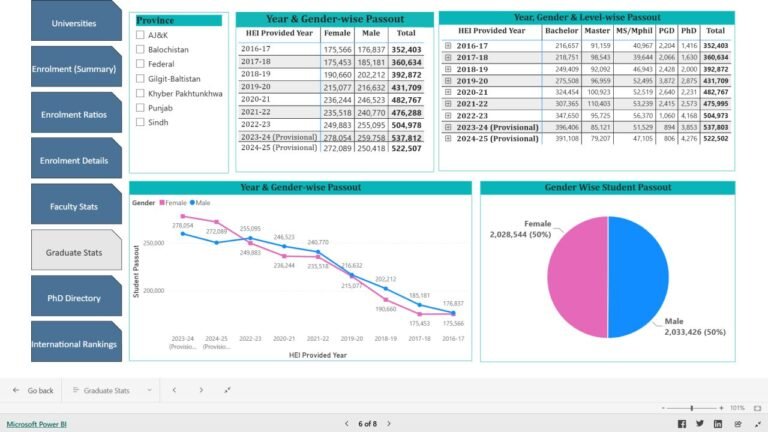Go to next page arrow beside 6 of 8

(x=389, y=424)
